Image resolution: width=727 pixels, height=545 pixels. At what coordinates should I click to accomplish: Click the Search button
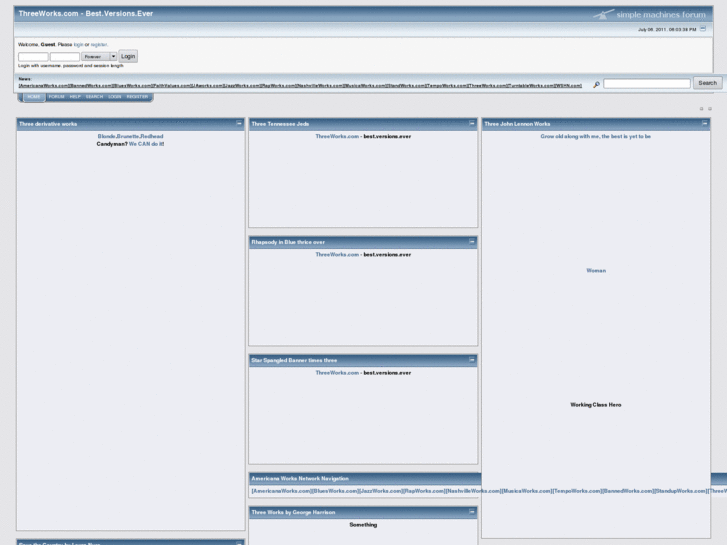708,83
